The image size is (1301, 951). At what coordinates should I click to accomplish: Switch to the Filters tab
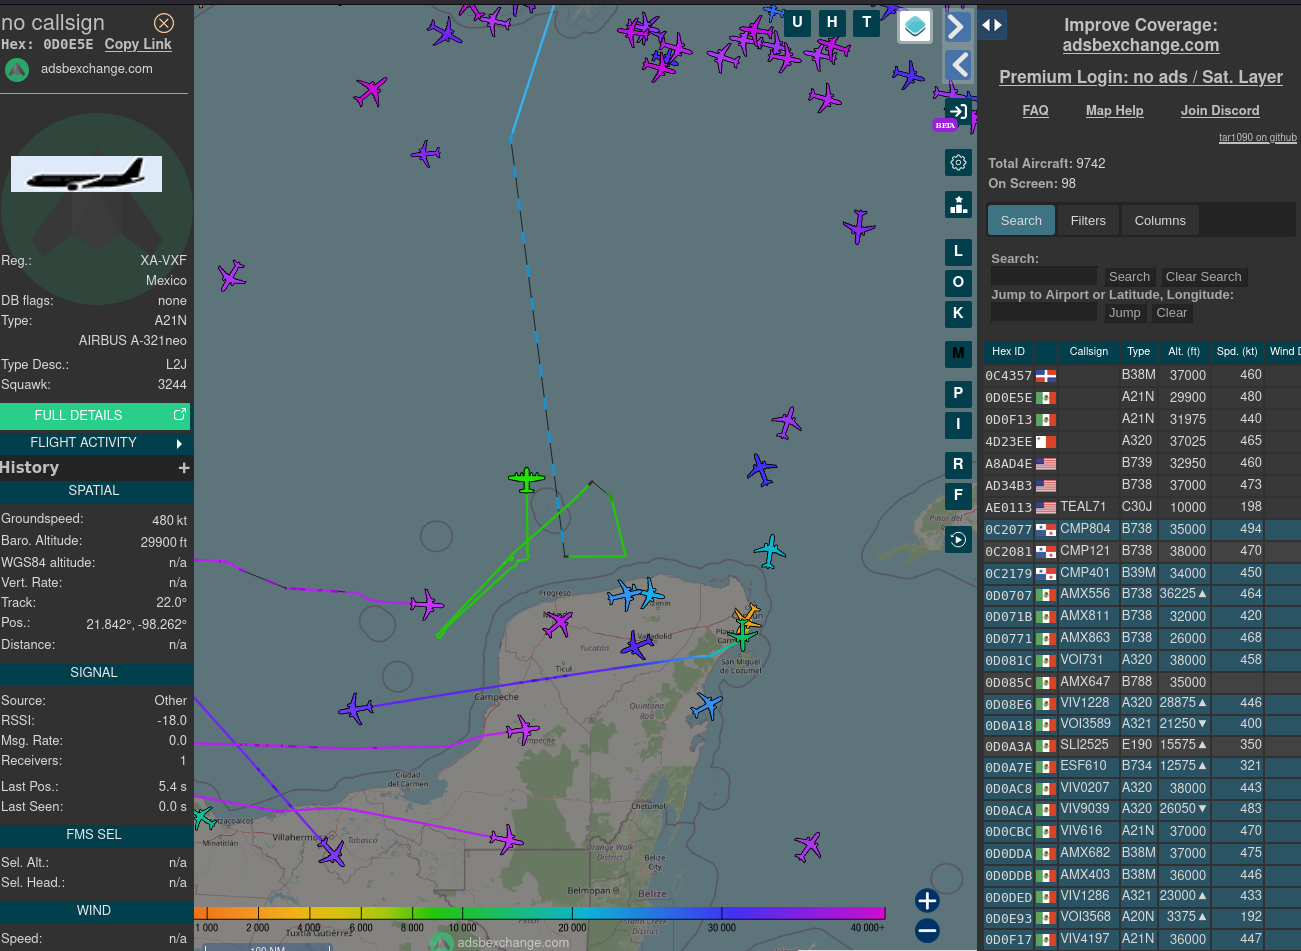(1088, 221)
